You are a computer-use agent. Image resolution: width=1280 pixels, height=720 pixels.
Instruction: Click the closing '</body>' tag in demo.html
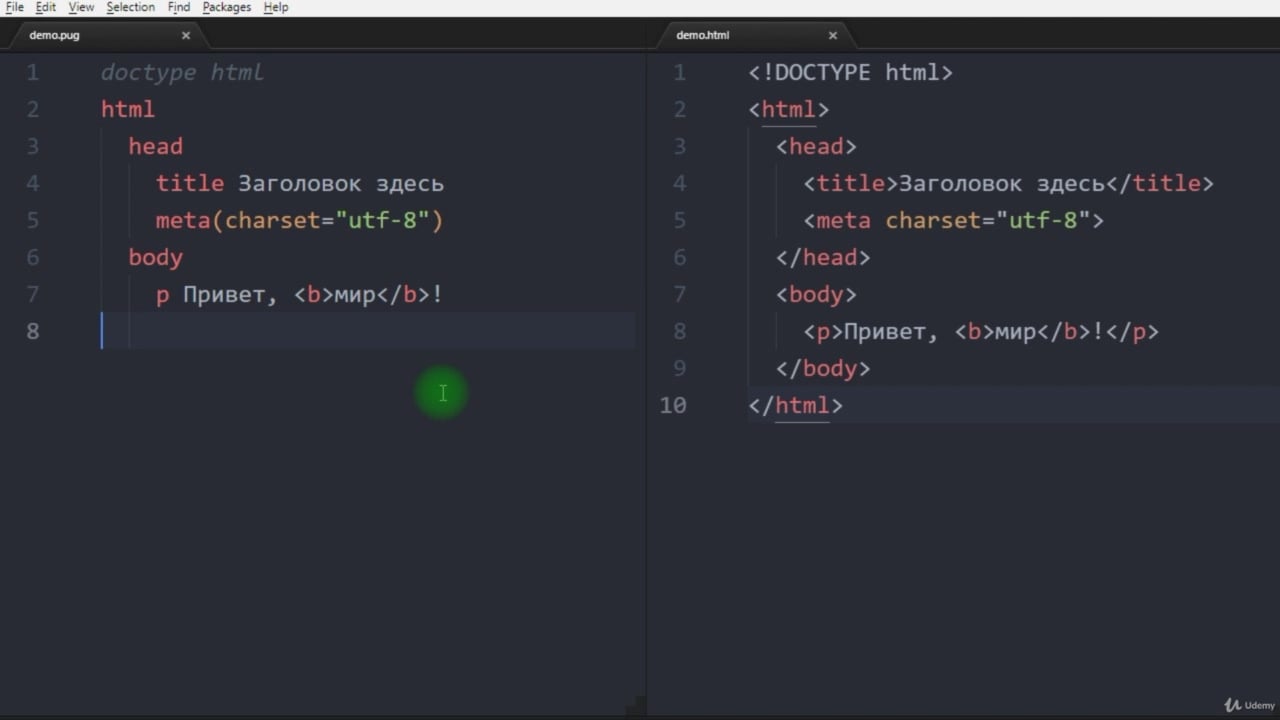(x=823, y=369)
